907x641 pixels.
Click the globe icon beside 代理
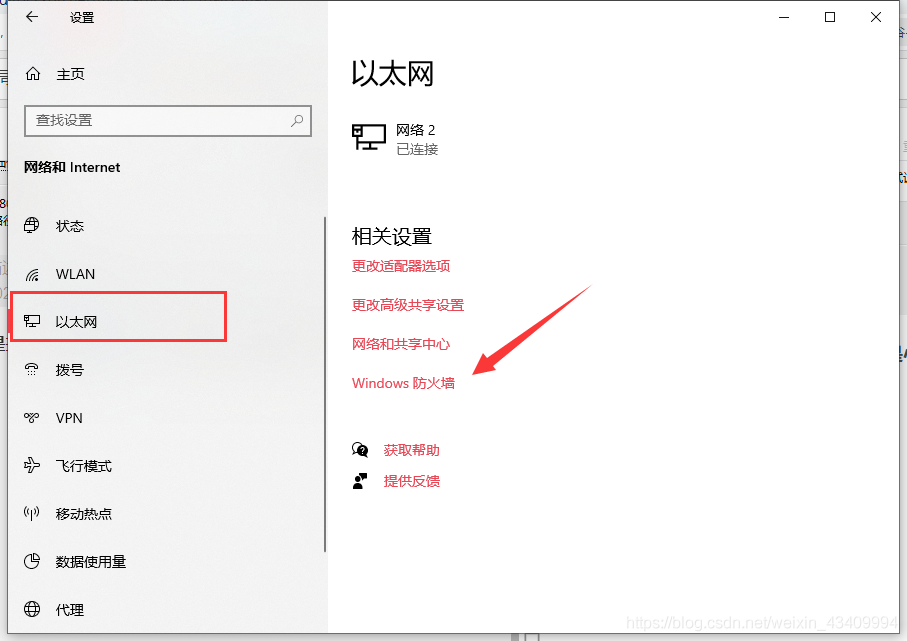click(32, 609)
